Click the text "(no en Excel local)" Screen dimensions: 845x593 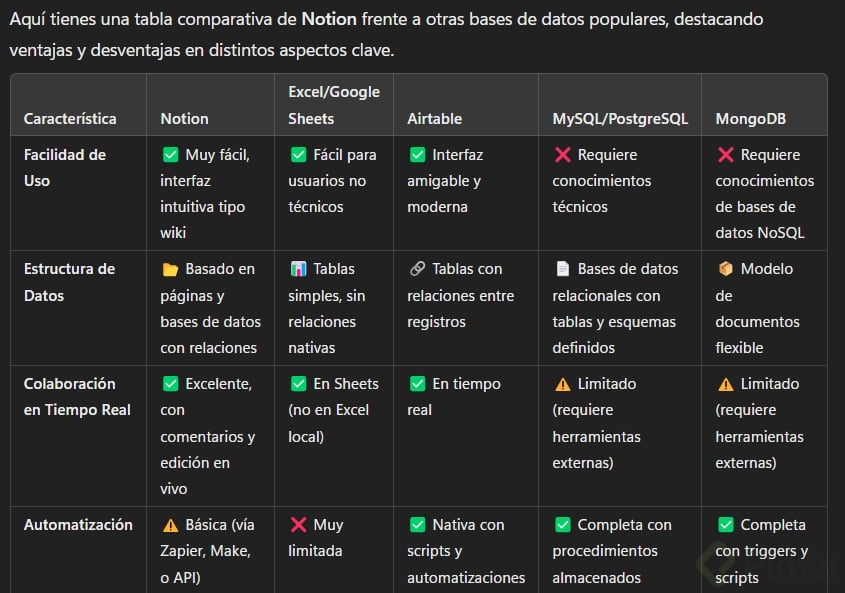(328, 423)
